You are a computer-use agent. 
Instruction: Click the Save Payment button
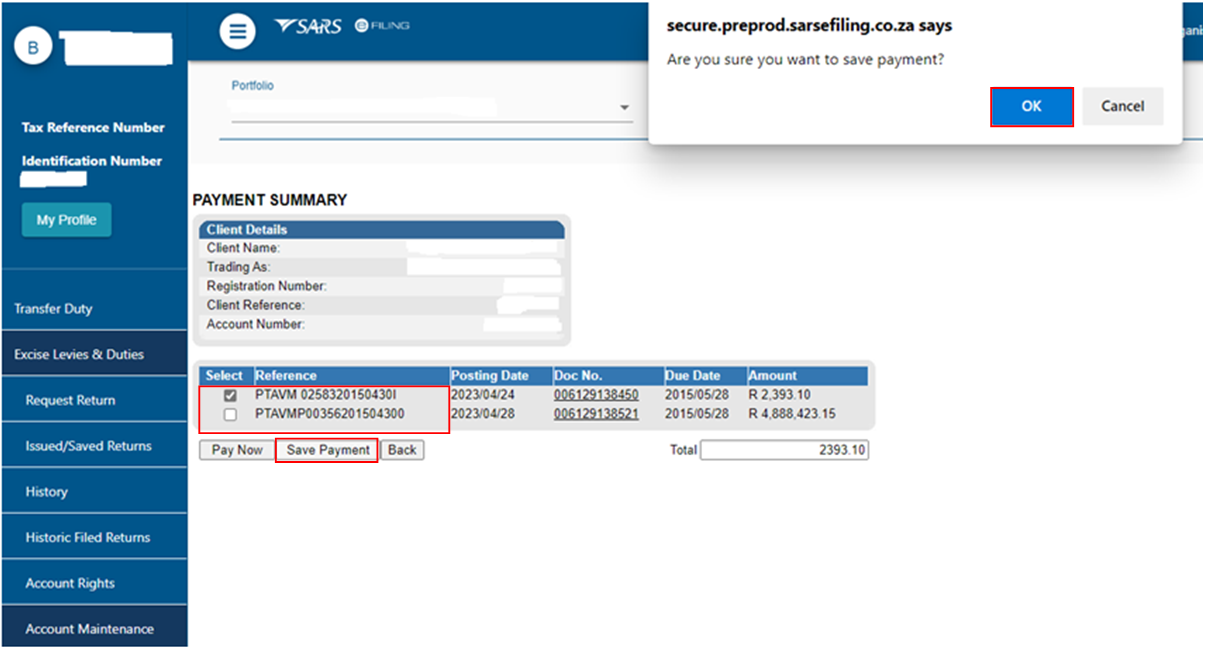[328, 450]
